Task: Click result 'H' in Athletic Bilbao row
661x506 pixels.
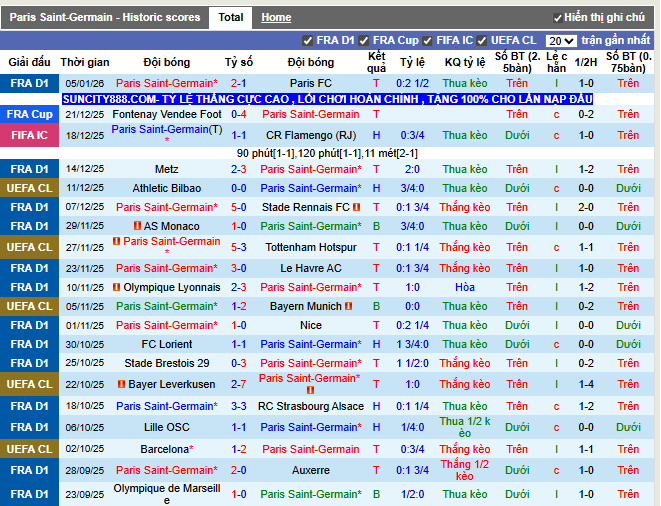Action: pos(376,188)
